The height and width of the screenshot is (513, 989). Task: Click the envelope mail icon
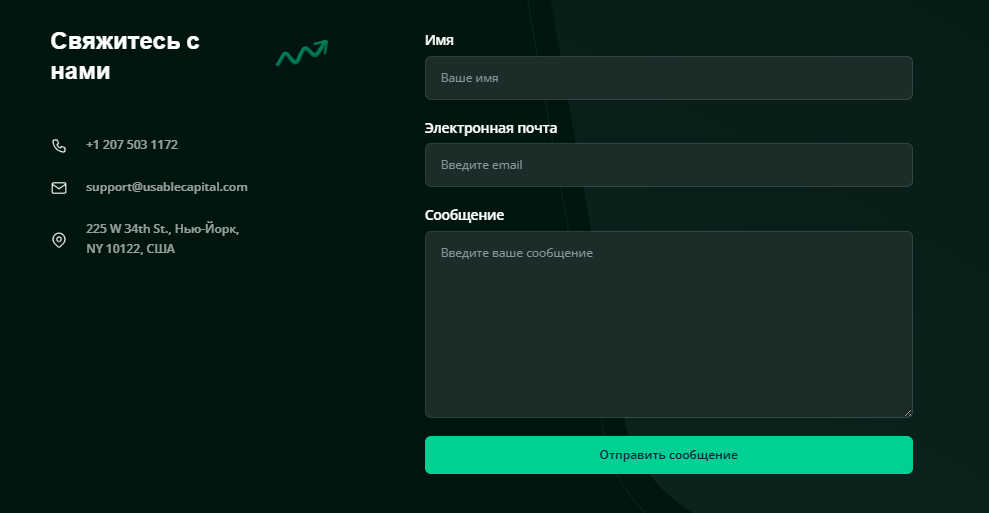(x=59, y=188)
